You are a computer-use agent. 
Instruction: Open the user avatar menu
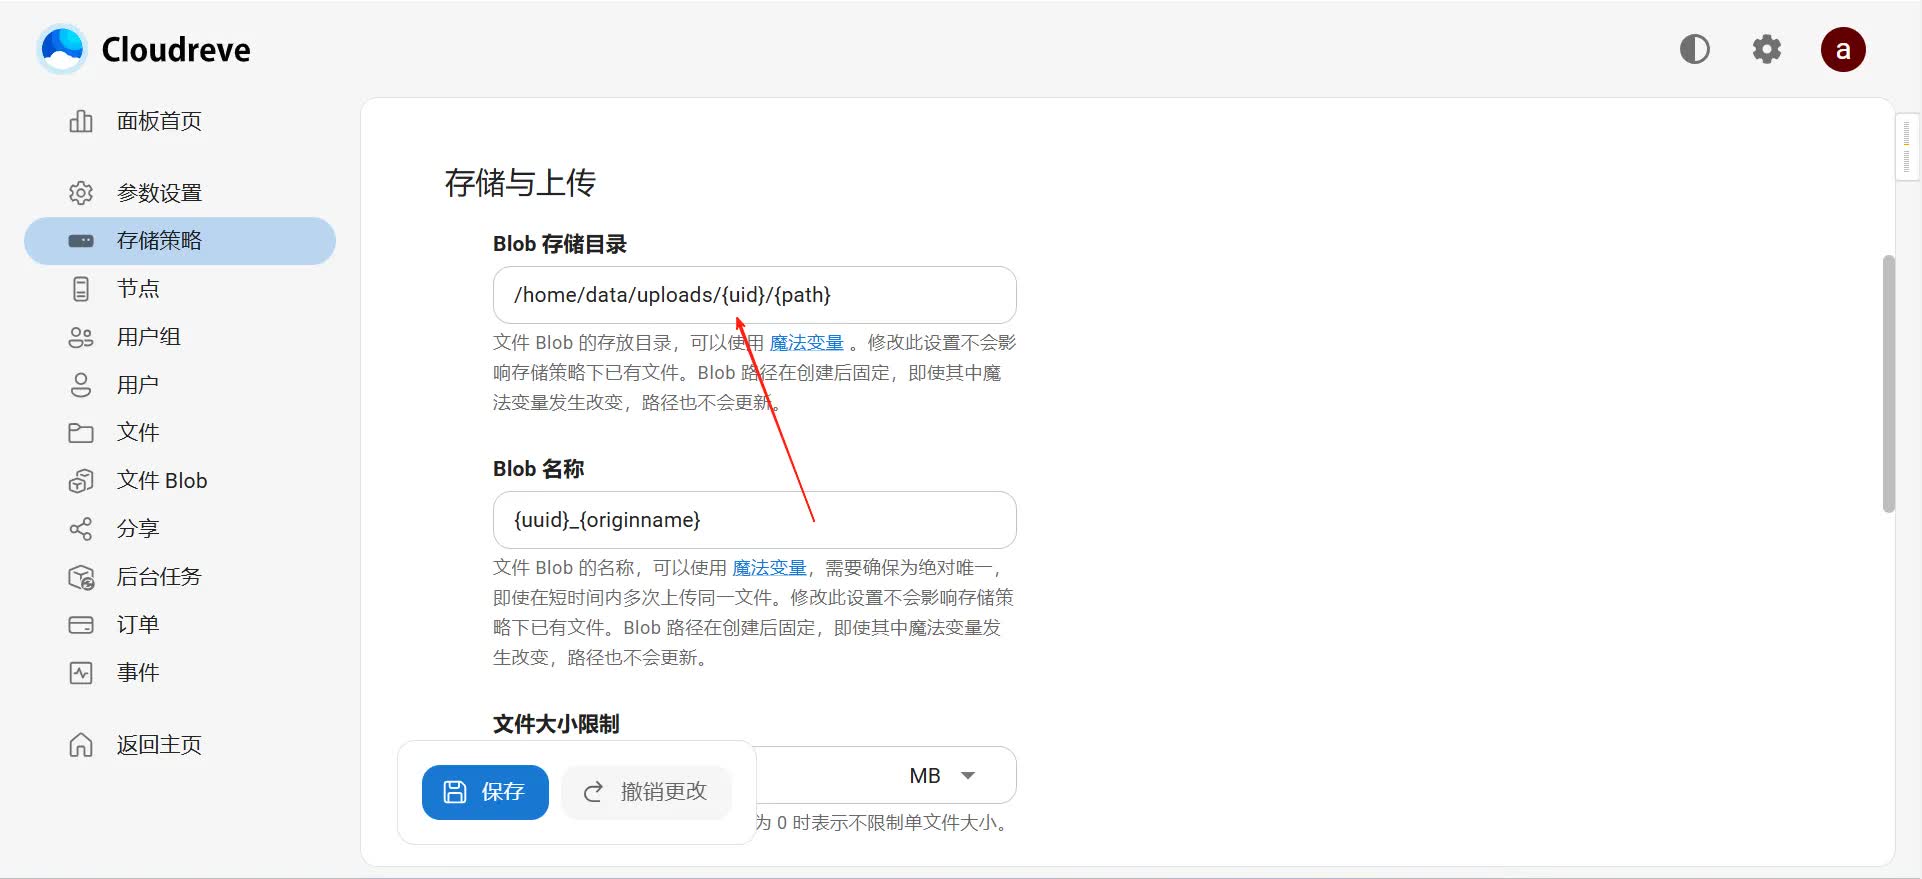point(1842,49)
